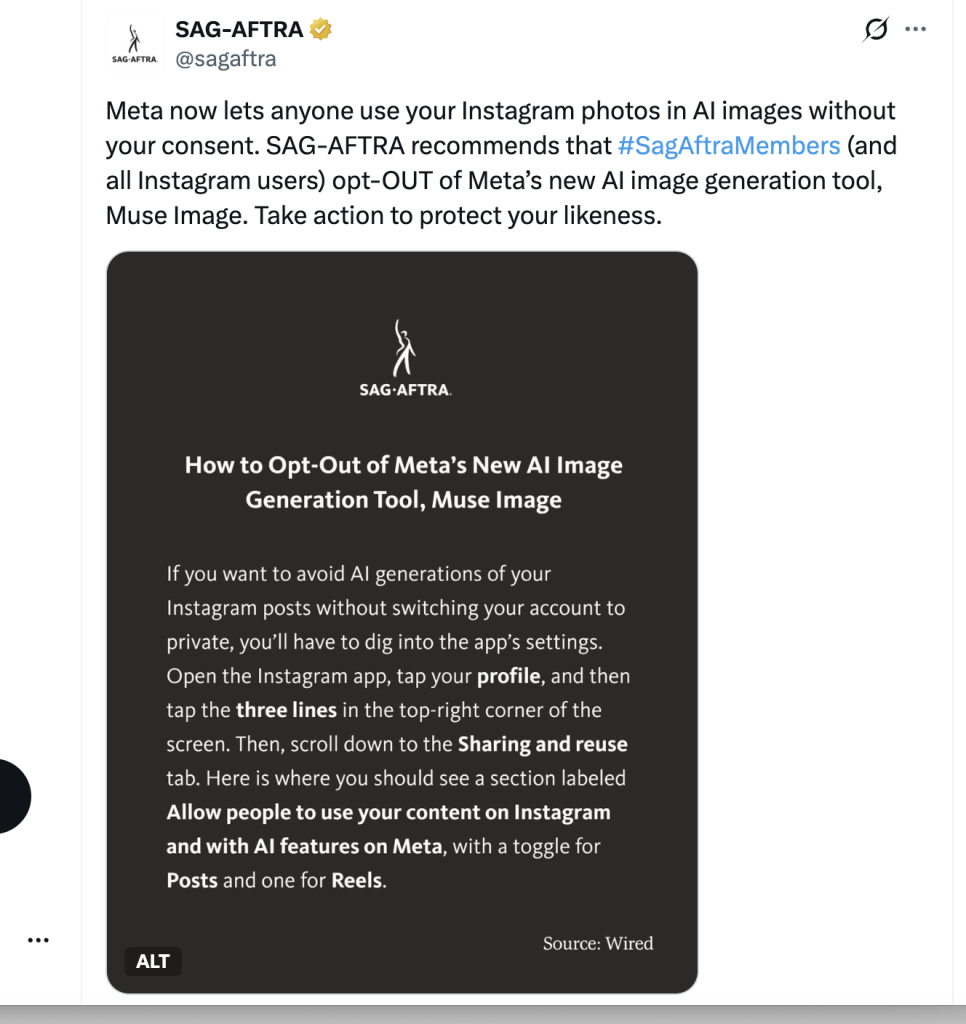Click the "How to Opt-Out" headline in image

tap(404, 482)
